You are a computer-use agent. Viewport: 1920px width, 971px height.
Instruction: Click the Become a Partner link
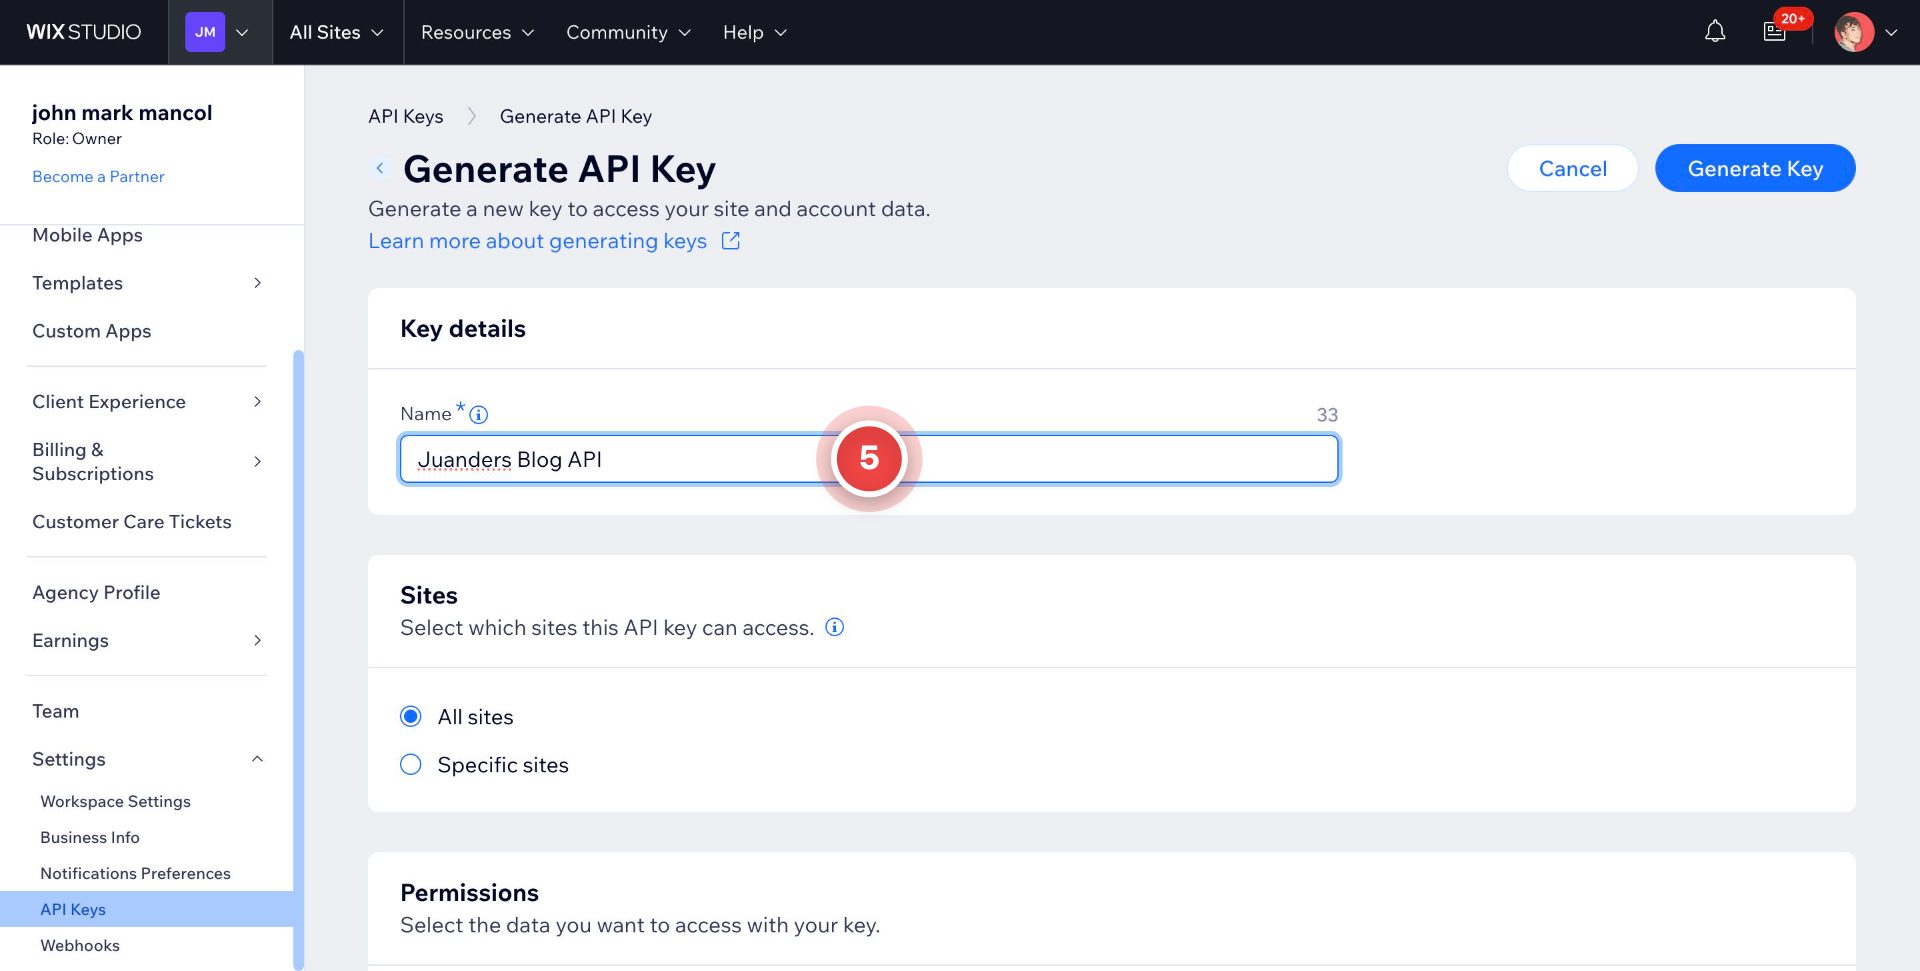(98, 176)
